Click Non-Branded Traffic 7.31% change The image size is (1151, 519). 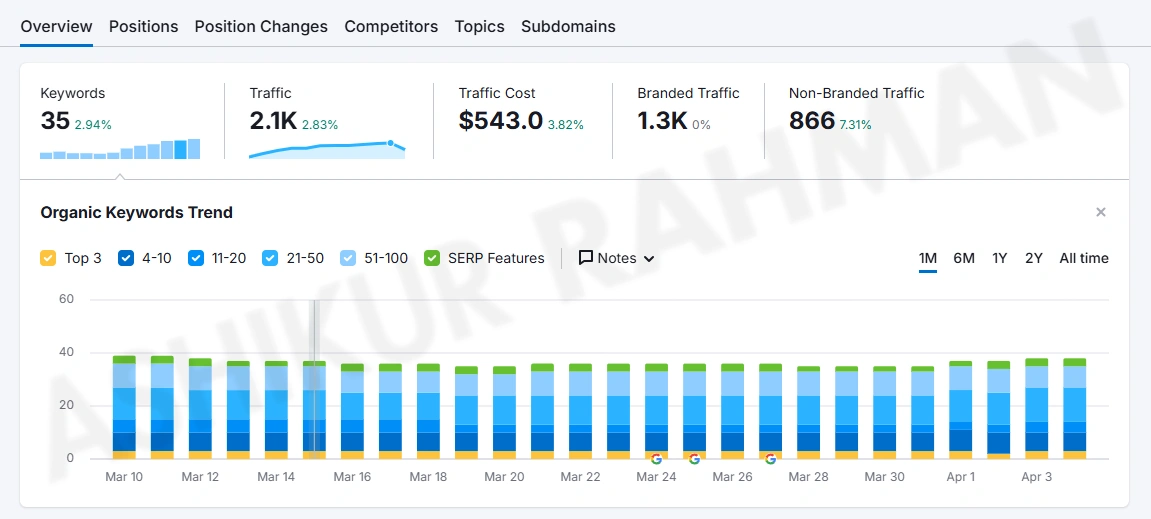click(x=856, y=125)
